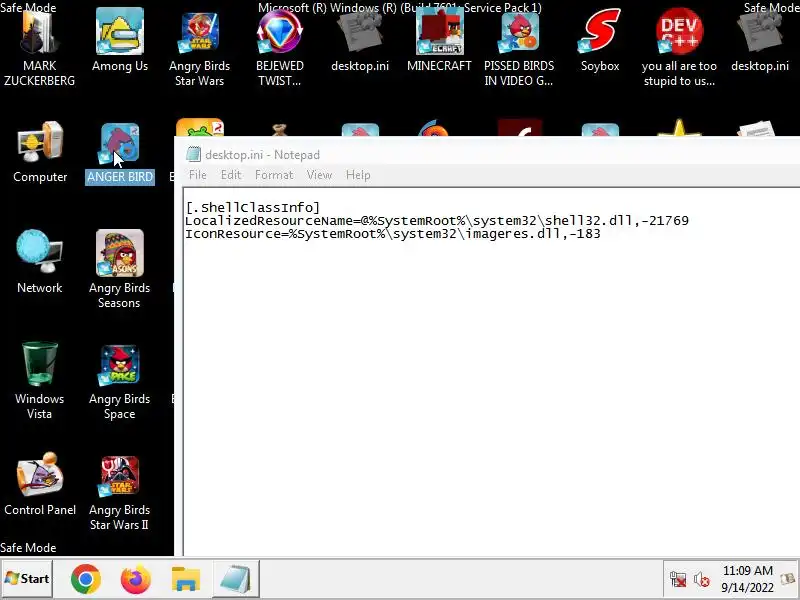This screenshot has height=600, width=800.
Task: Open the File menu in Notepad
Action: click(197, 175)
